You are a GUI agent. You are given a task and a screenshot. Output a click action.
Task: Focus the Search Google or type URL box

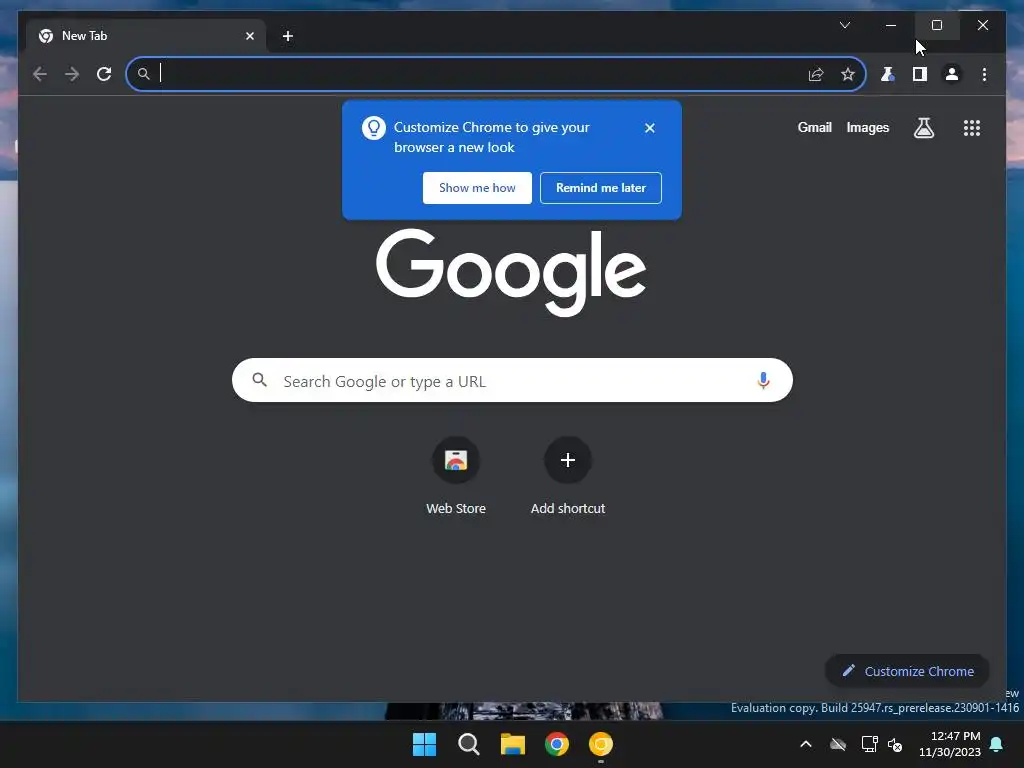point(512,380)
